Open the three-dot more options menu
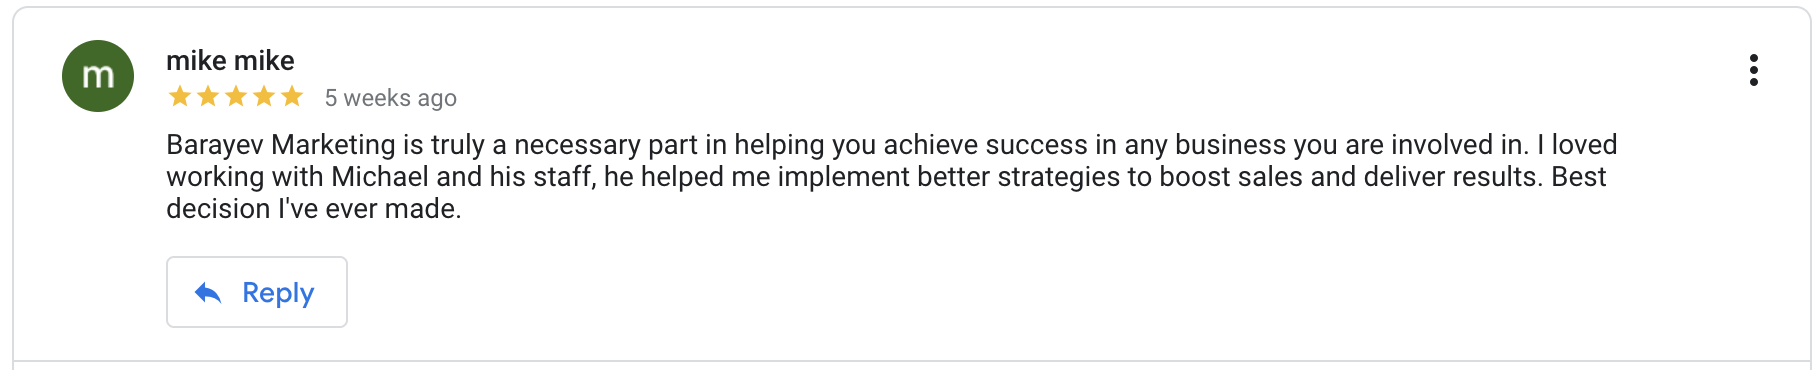The height and width of the screenshot is (370, 1816). click(x=1753, y=70)
